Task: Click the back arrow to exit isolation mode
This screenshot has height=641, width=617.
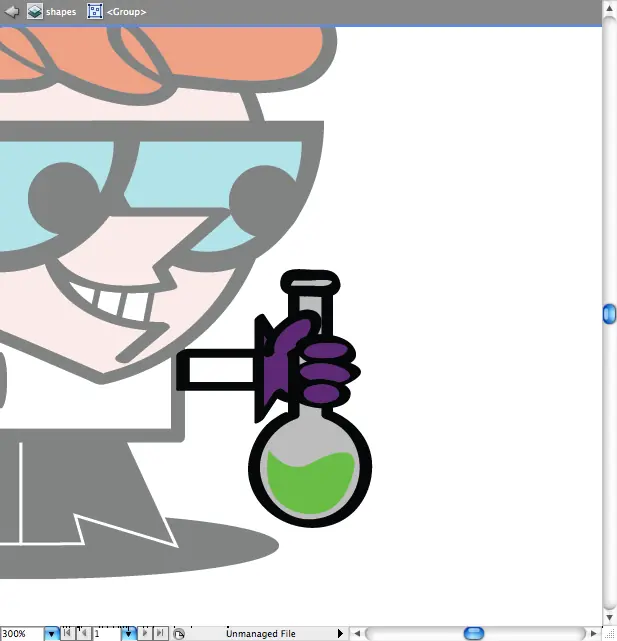Action: [11, 11]
